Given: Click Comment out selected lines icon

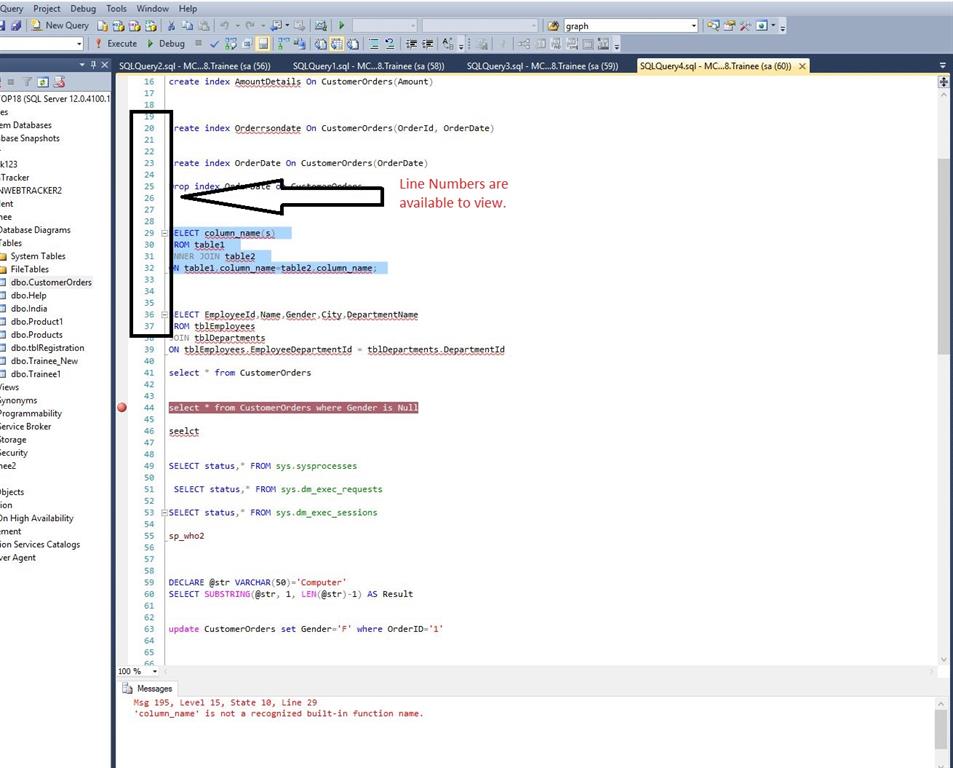Looking at the screenshot, I should click(374, 44).
